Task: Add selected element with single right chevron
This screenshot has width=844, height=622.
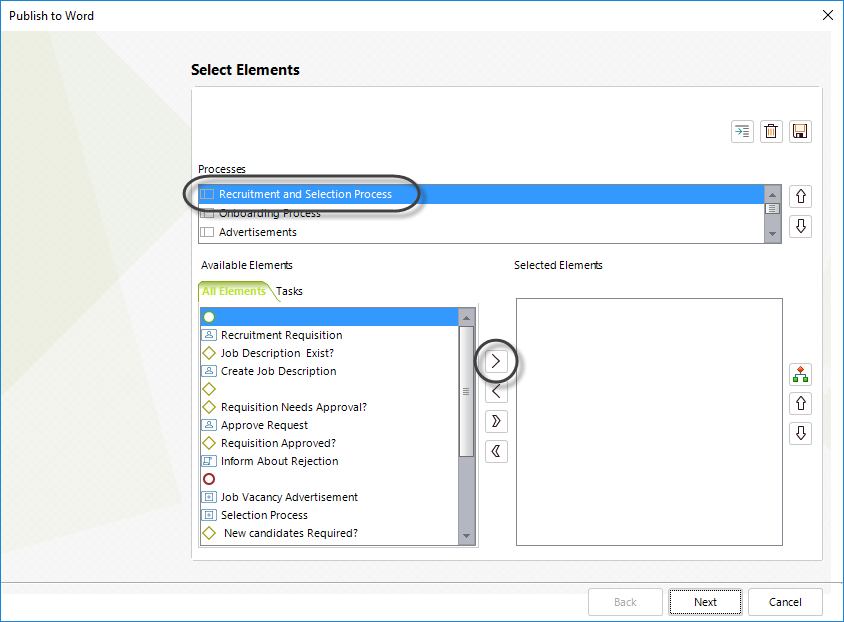Action: [x=496, y=361]
